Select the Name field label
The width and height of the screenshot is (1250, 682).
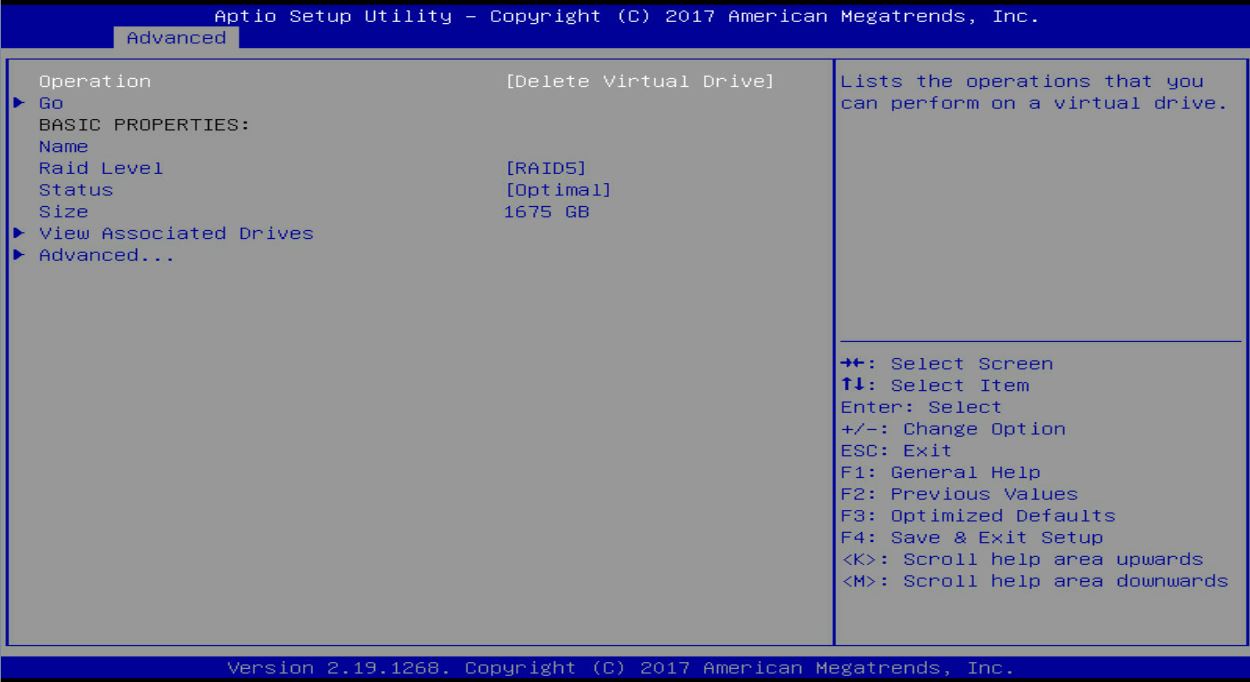tap(63, 147)
